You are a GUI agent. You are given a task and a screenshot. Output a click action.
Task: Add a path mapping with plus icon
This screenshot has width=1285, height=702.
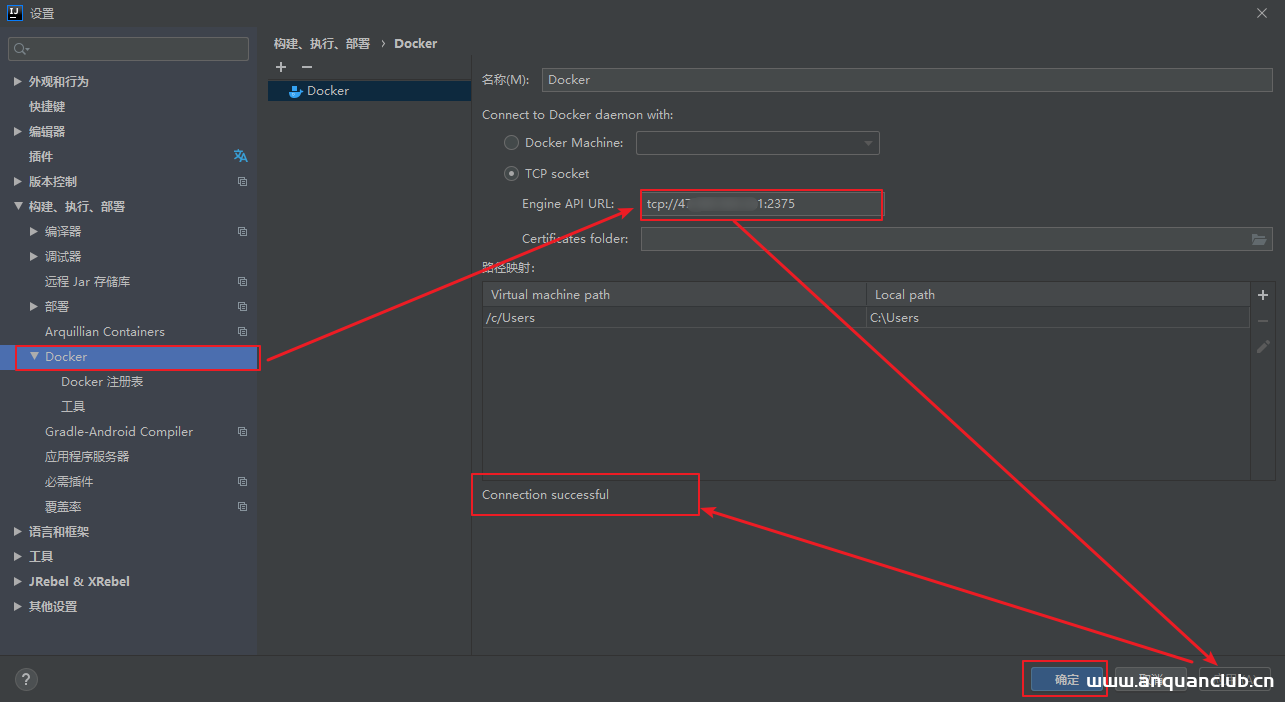pos(1262,295)
